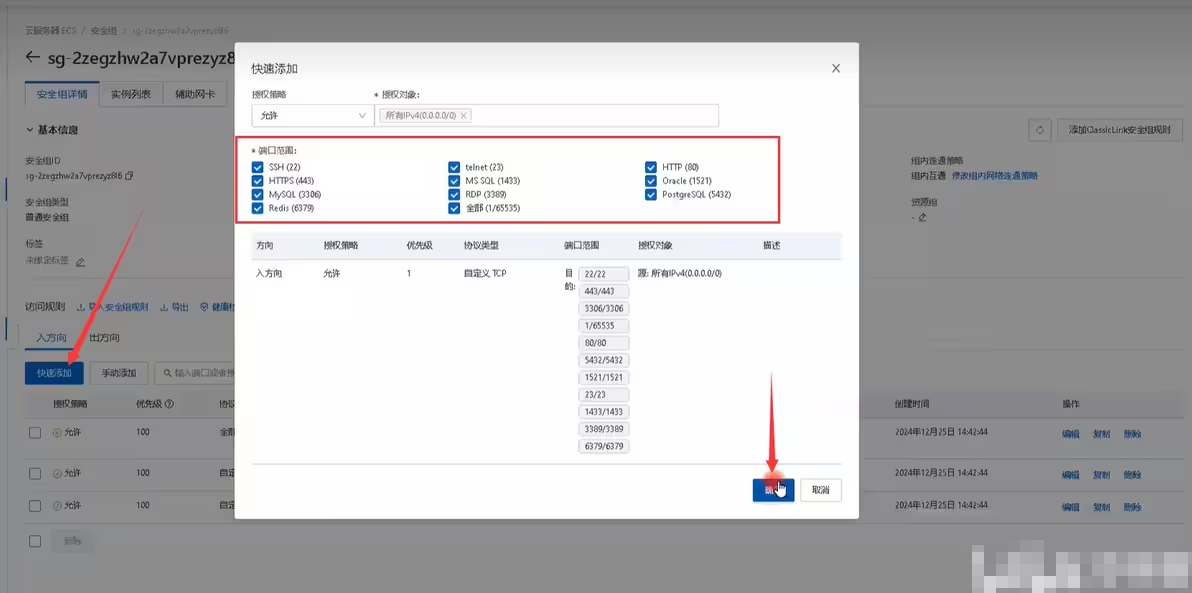
Task: Copy the security group ID with the copy icon
Action: pyautogui.click(x=129, y=176)
